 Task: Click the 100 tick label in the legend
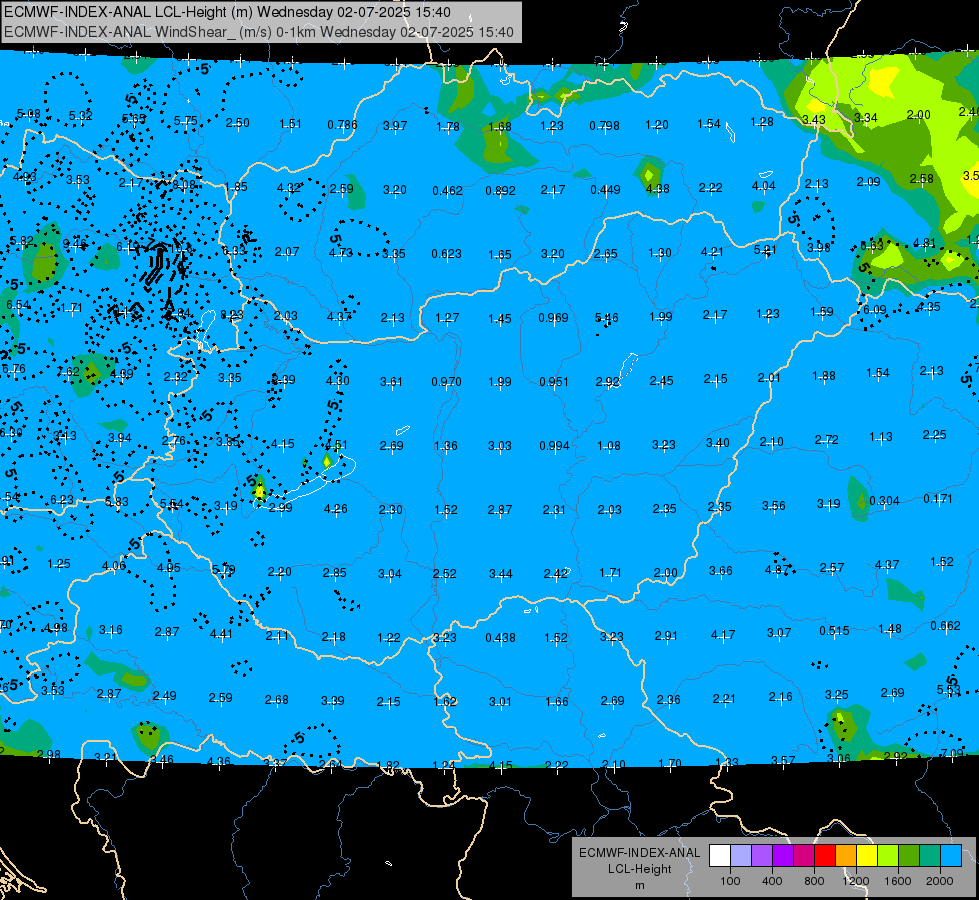coord(730,881)
